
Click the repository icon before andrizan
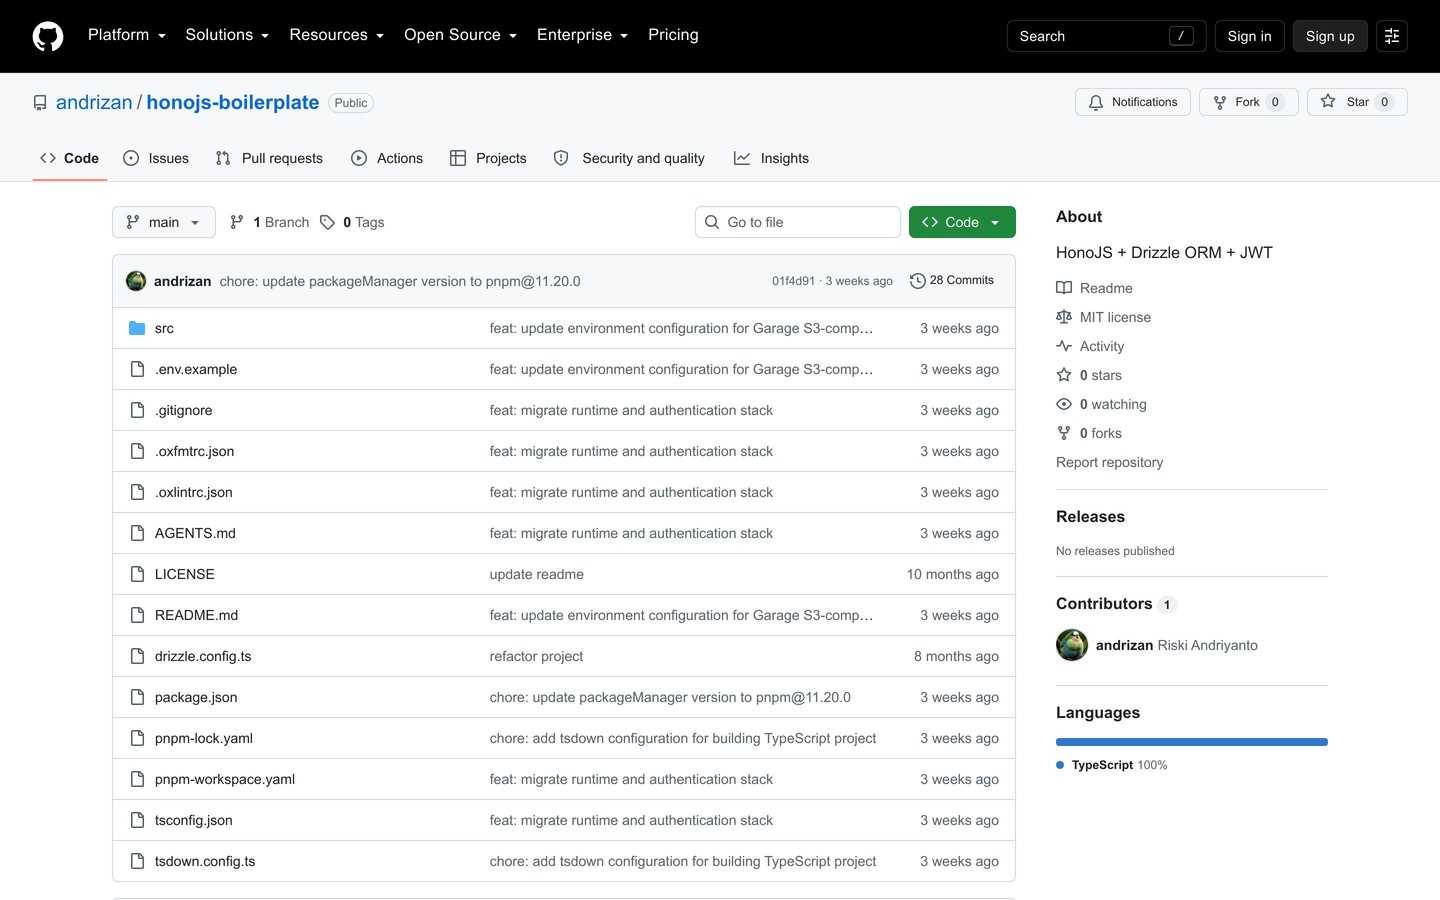pyautogui.click(x=40, y=103)
